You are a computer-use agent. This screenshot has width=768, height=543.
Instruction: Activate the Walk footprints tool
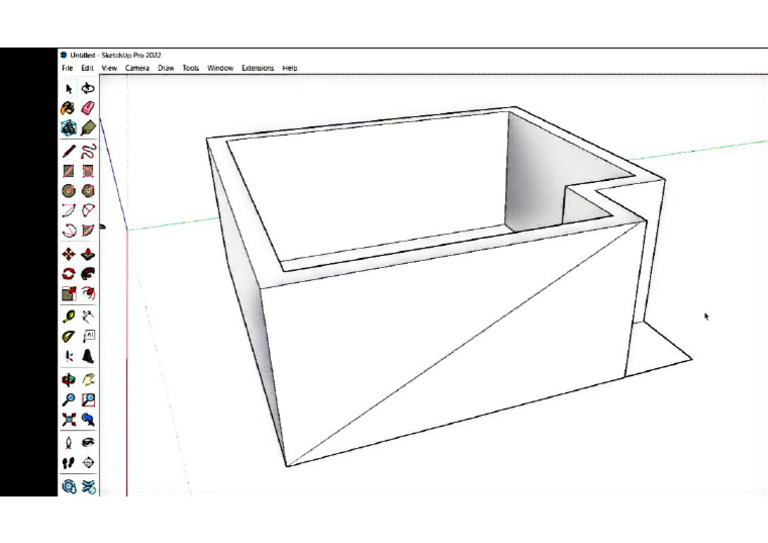pyautogui.click(x=69, y=462)
